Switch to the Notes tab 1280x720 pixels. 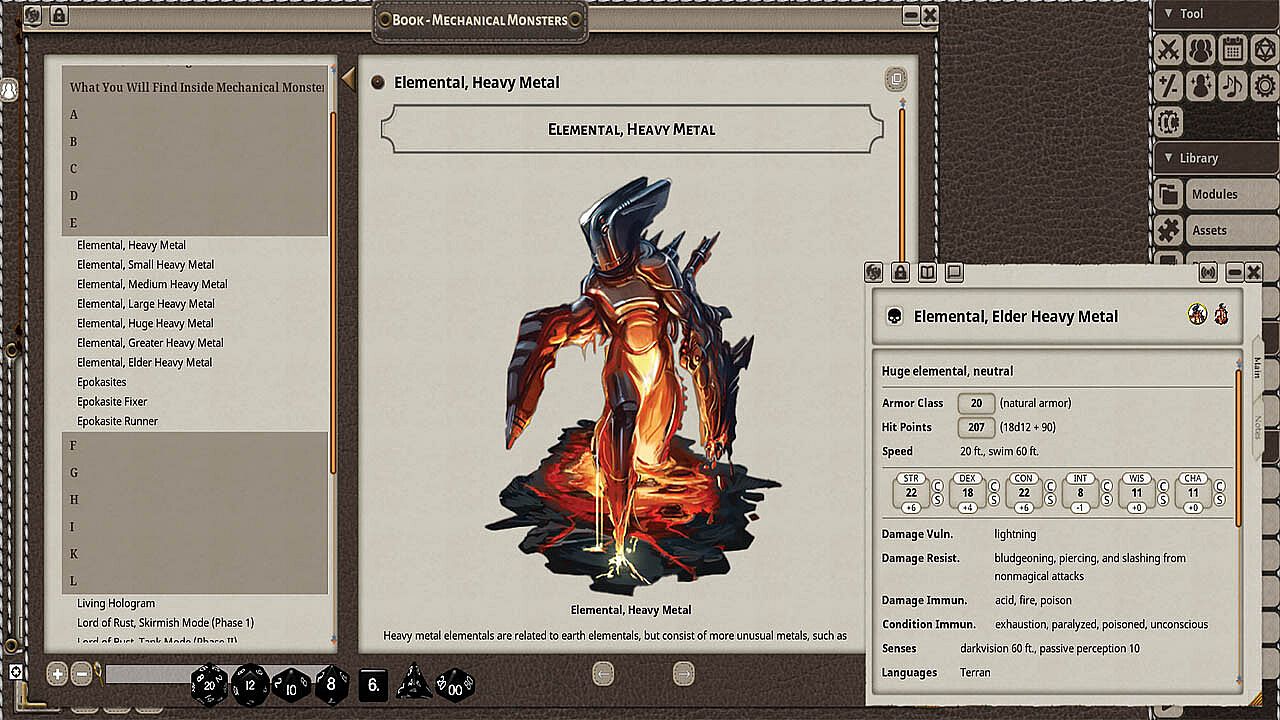click(x=1257, y=427)
